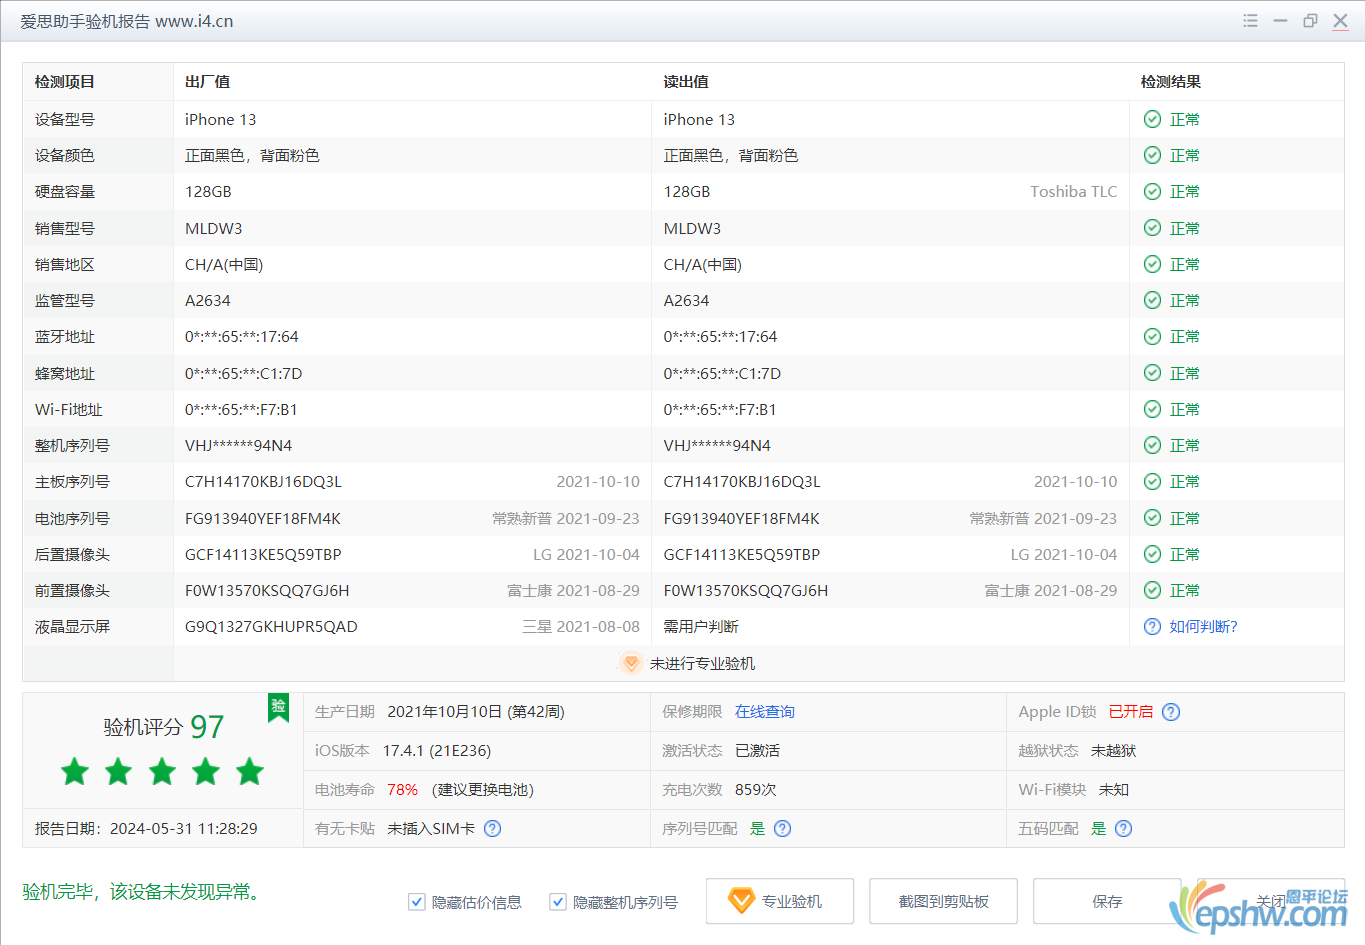Click the 验机完毕 status message
The height and width of the screenshot is (945, 1365).
(x=144, y=891)
